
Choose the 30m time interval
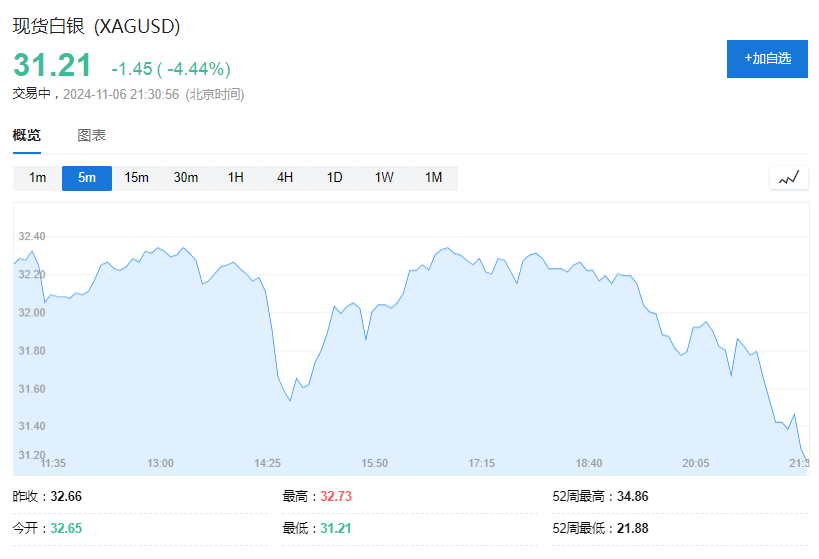tap(186, 178)
